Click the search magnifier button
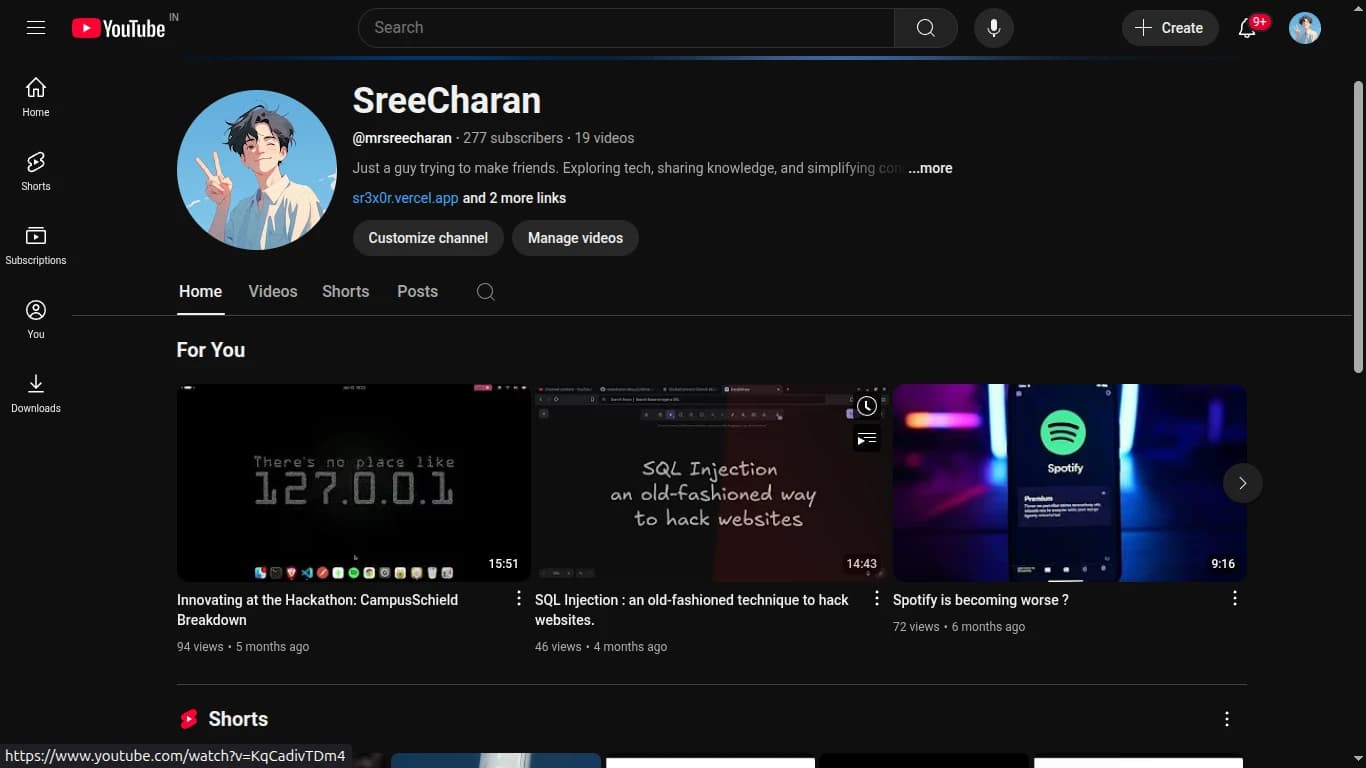The width and height of the screenshot is (1366, 768). [x=925, y=28]
